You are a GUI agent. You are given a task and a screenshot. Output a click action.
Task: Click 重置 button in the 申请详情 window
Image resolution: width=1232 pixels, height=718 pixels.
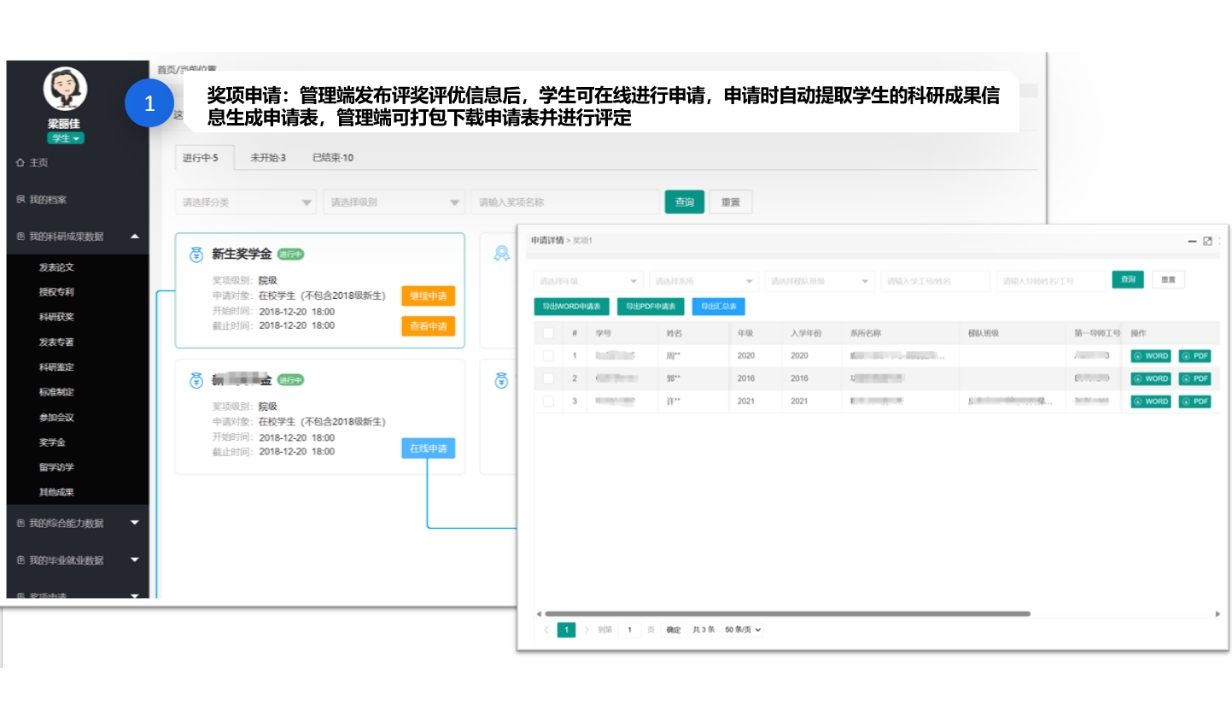(x=1168, y=280)
